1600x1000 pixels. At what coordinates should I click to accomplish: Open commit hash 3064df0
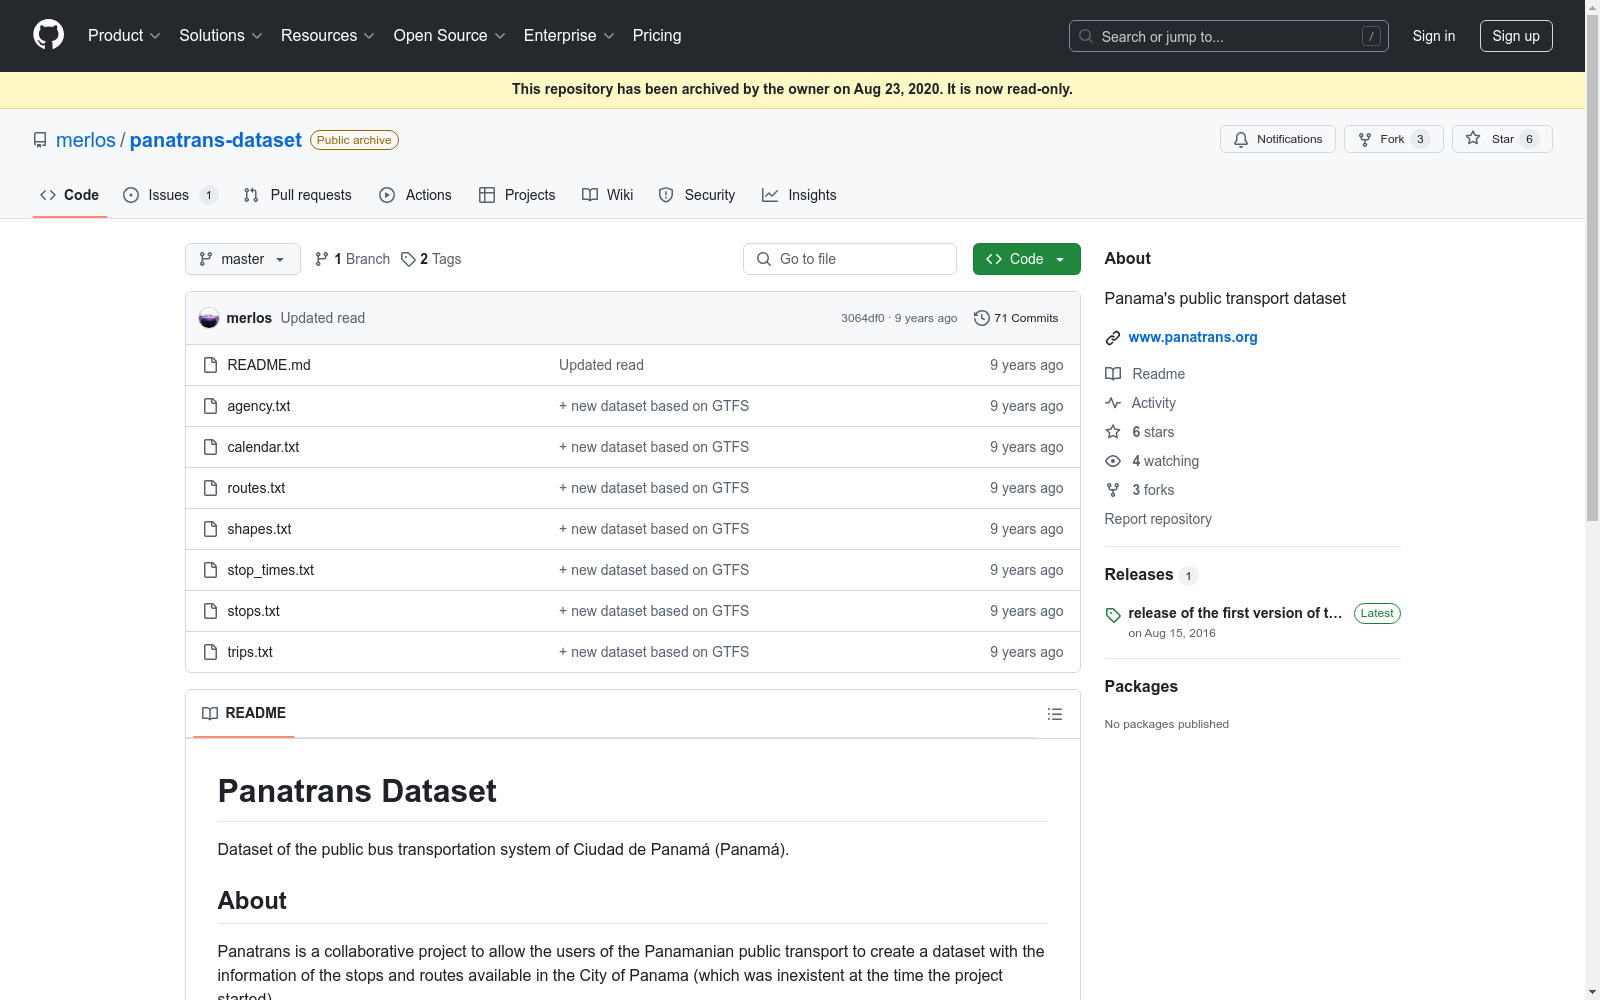point(863,318)
